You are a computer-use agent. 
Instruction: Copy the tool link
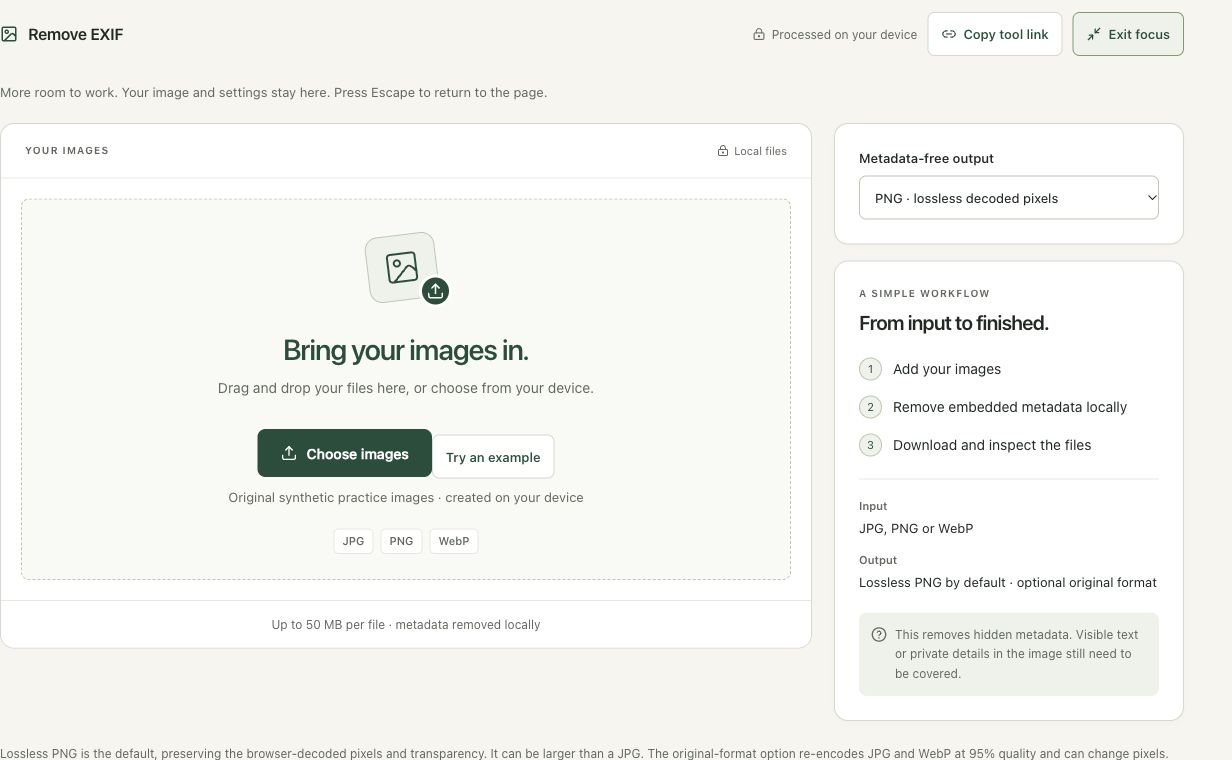click(995, 34)
